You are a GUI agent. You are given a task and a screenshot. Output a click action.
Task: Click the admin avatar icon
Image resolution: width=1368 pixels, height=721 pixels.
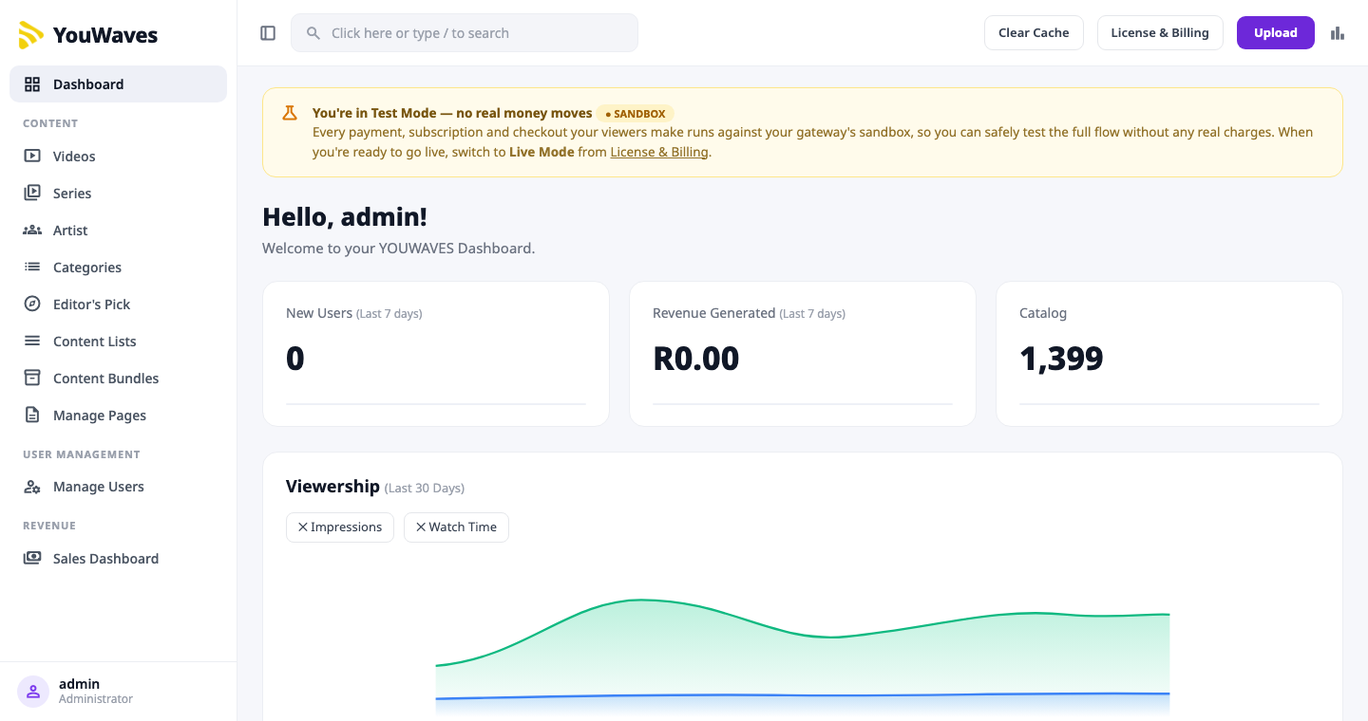33,691
